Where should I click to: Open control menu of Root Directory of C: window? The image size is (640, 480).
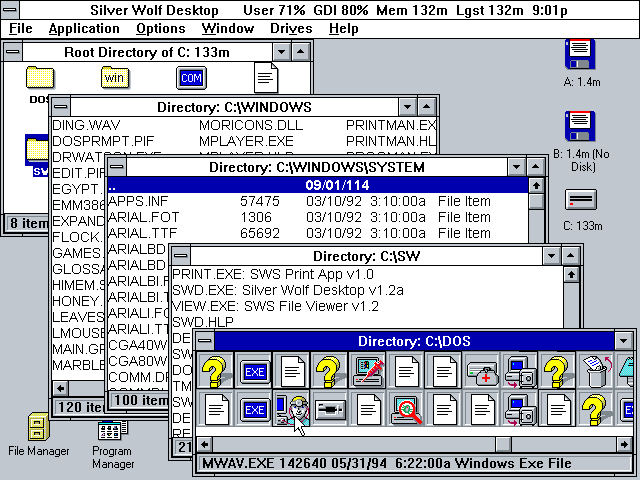13,52
